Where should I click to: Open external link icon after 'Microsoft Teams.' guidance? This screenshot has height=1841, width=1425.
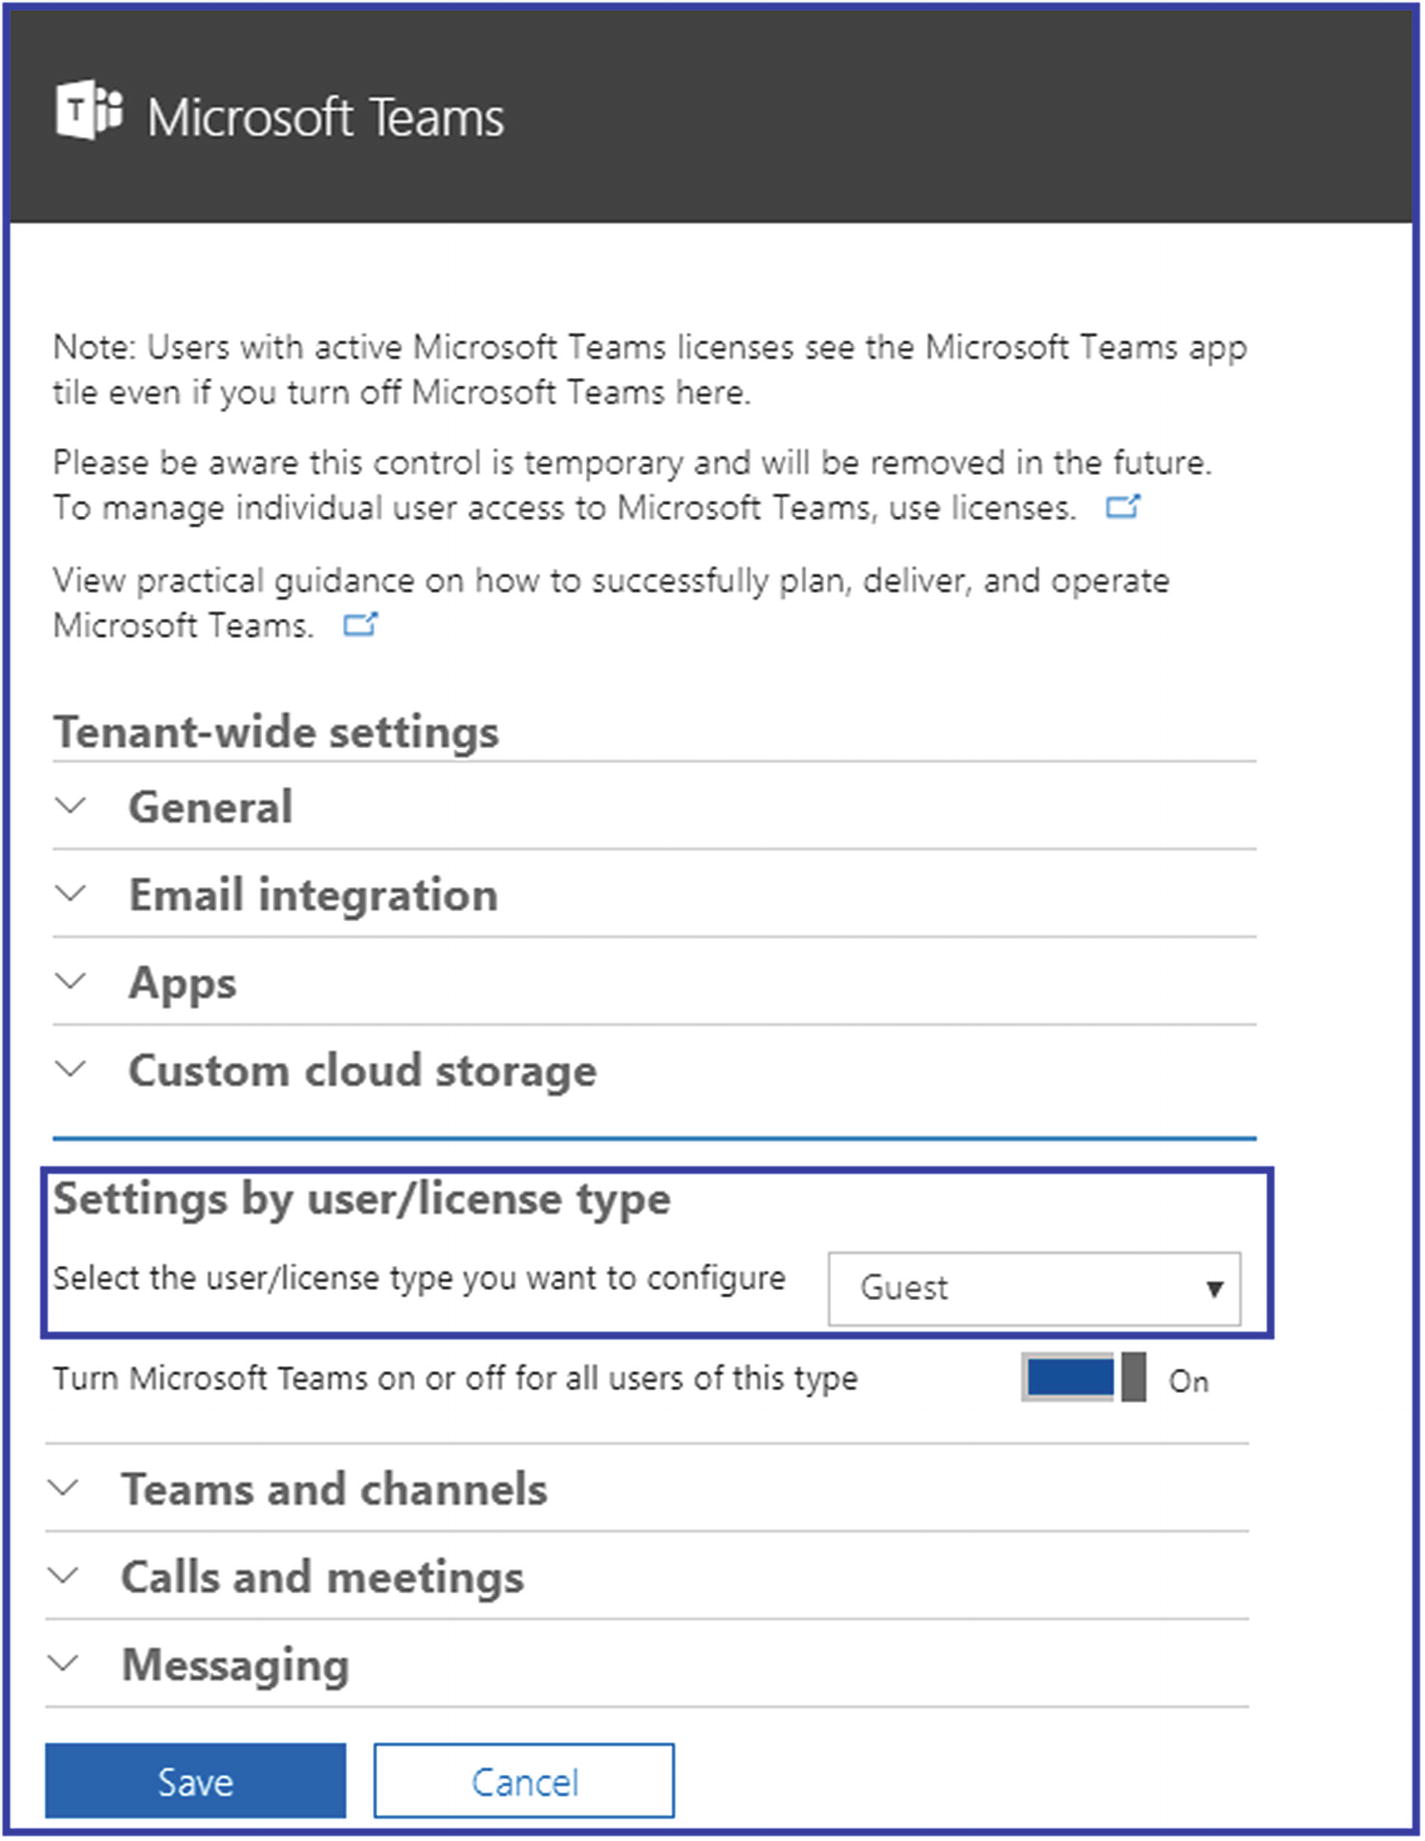(x=360, y=625)
